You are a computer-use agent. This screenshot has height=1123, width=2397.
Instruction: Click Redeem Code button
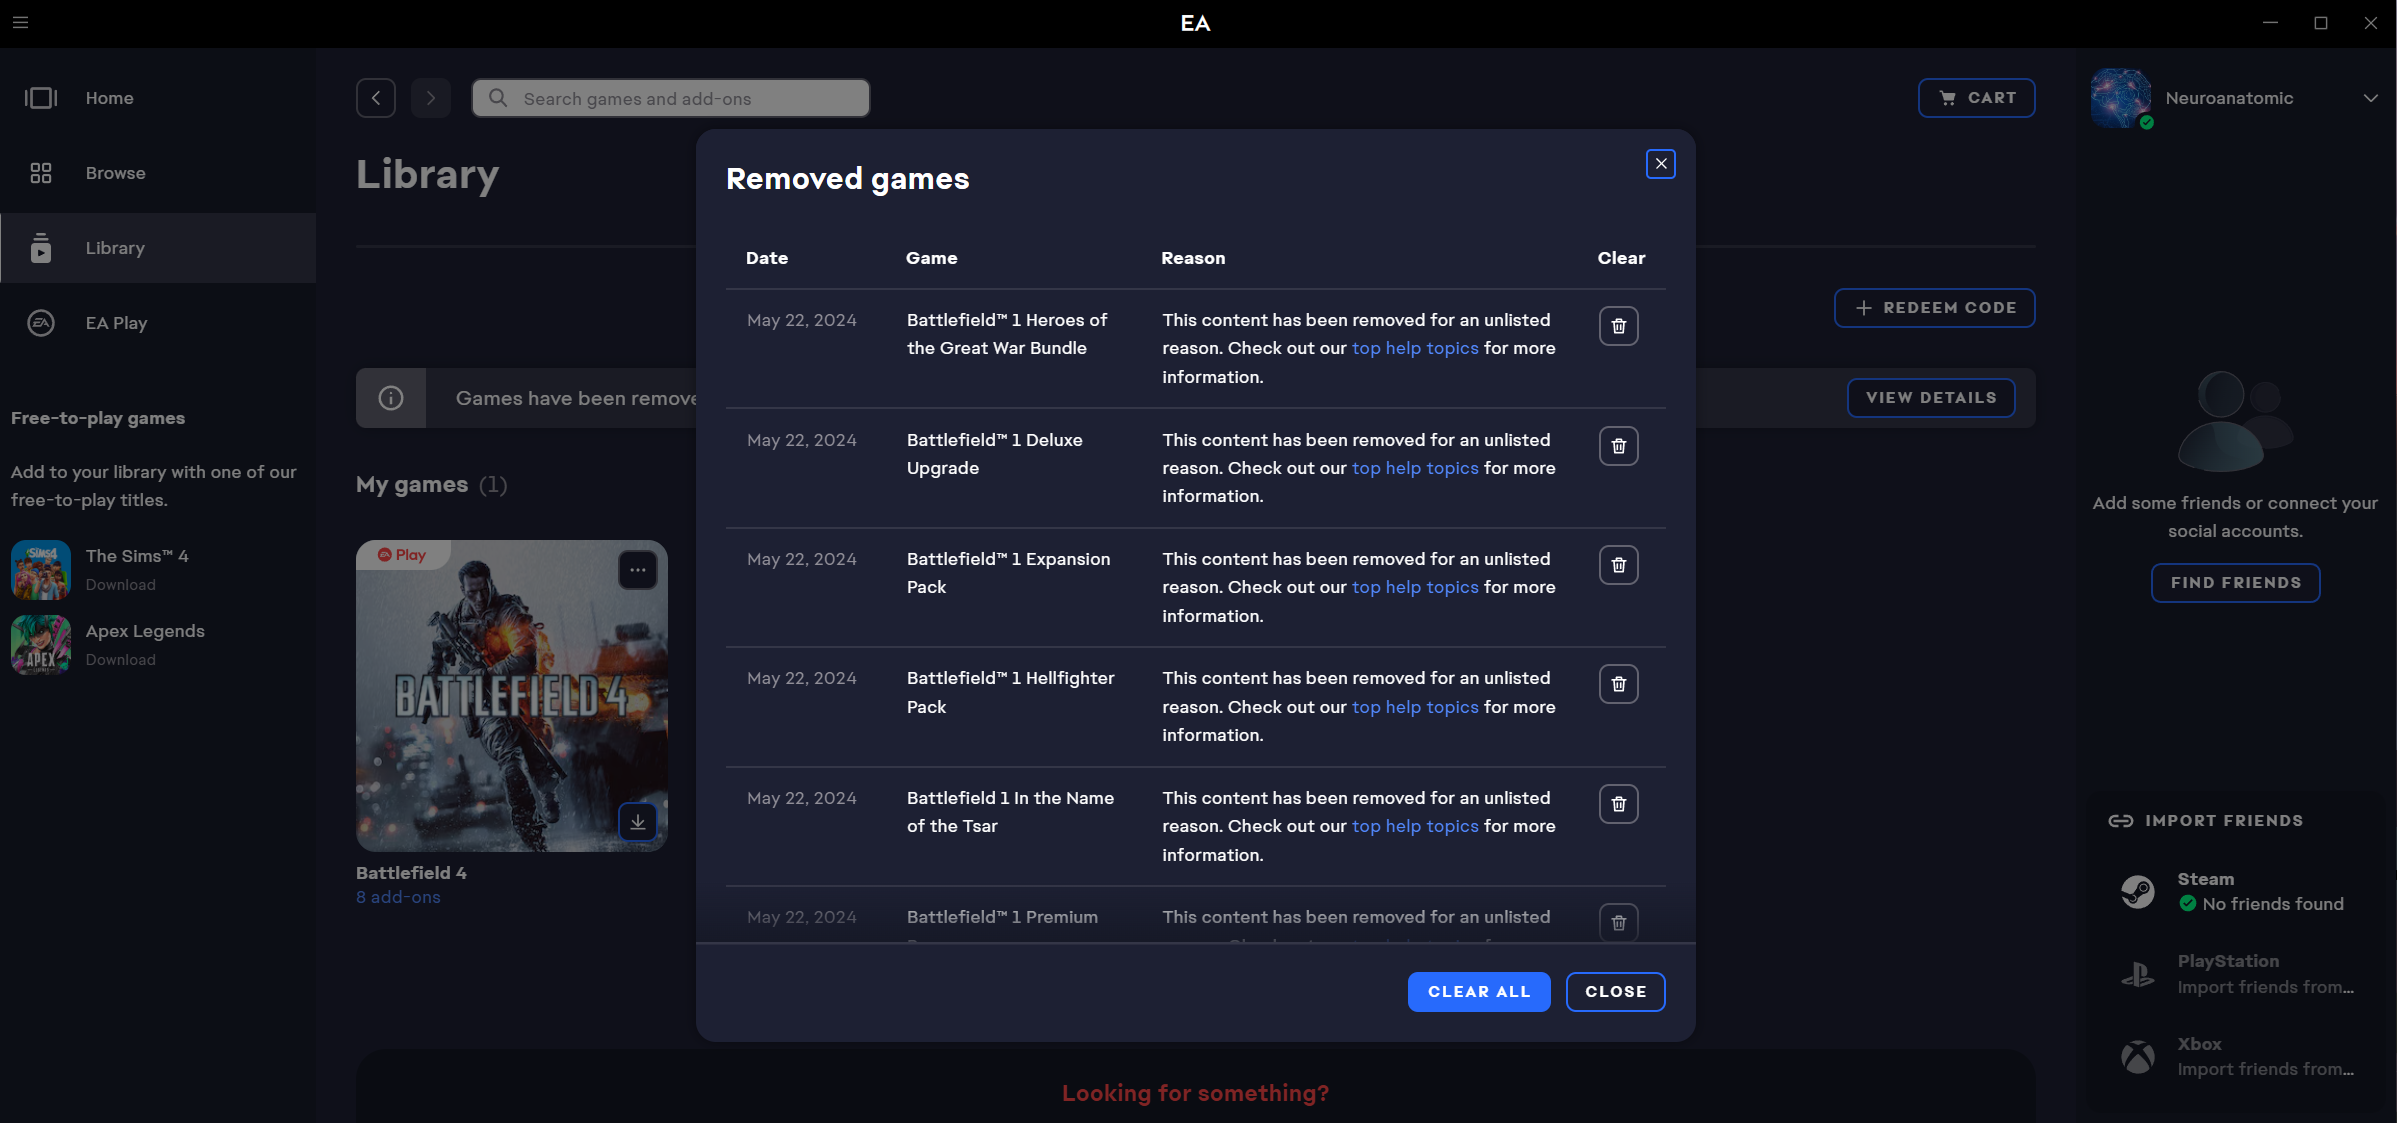click(x=1934, y=308)
